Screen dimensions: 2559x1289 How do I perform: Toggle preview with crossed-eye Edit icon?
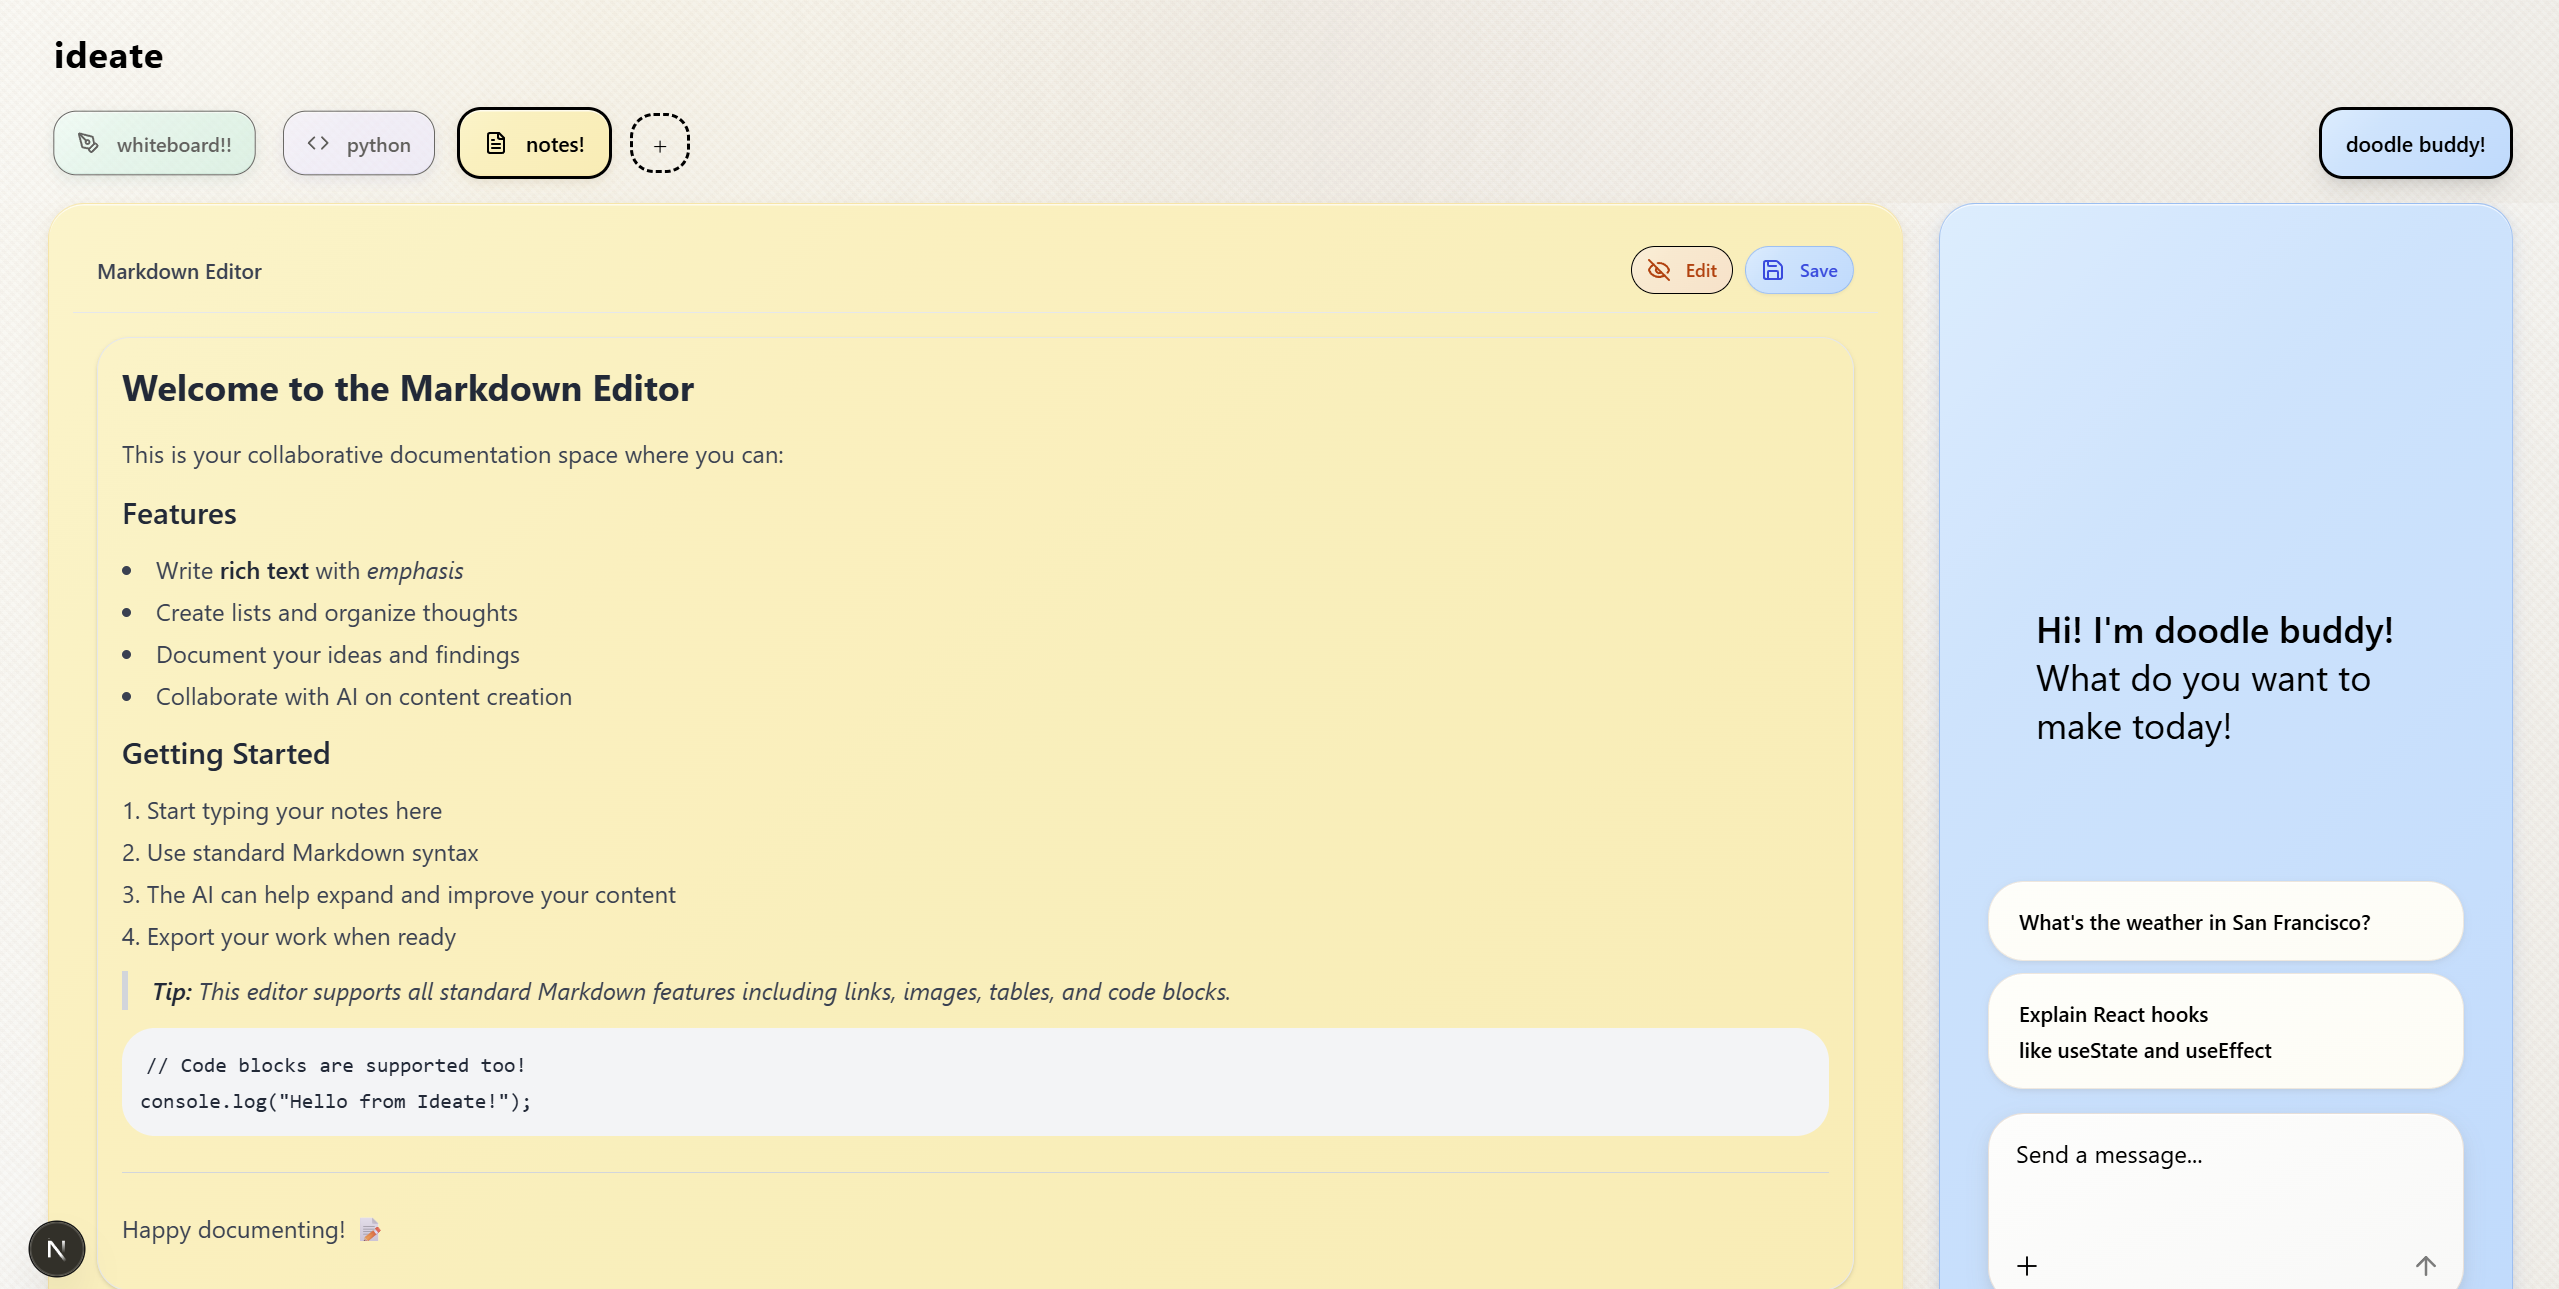click(x=1659, y=270)
